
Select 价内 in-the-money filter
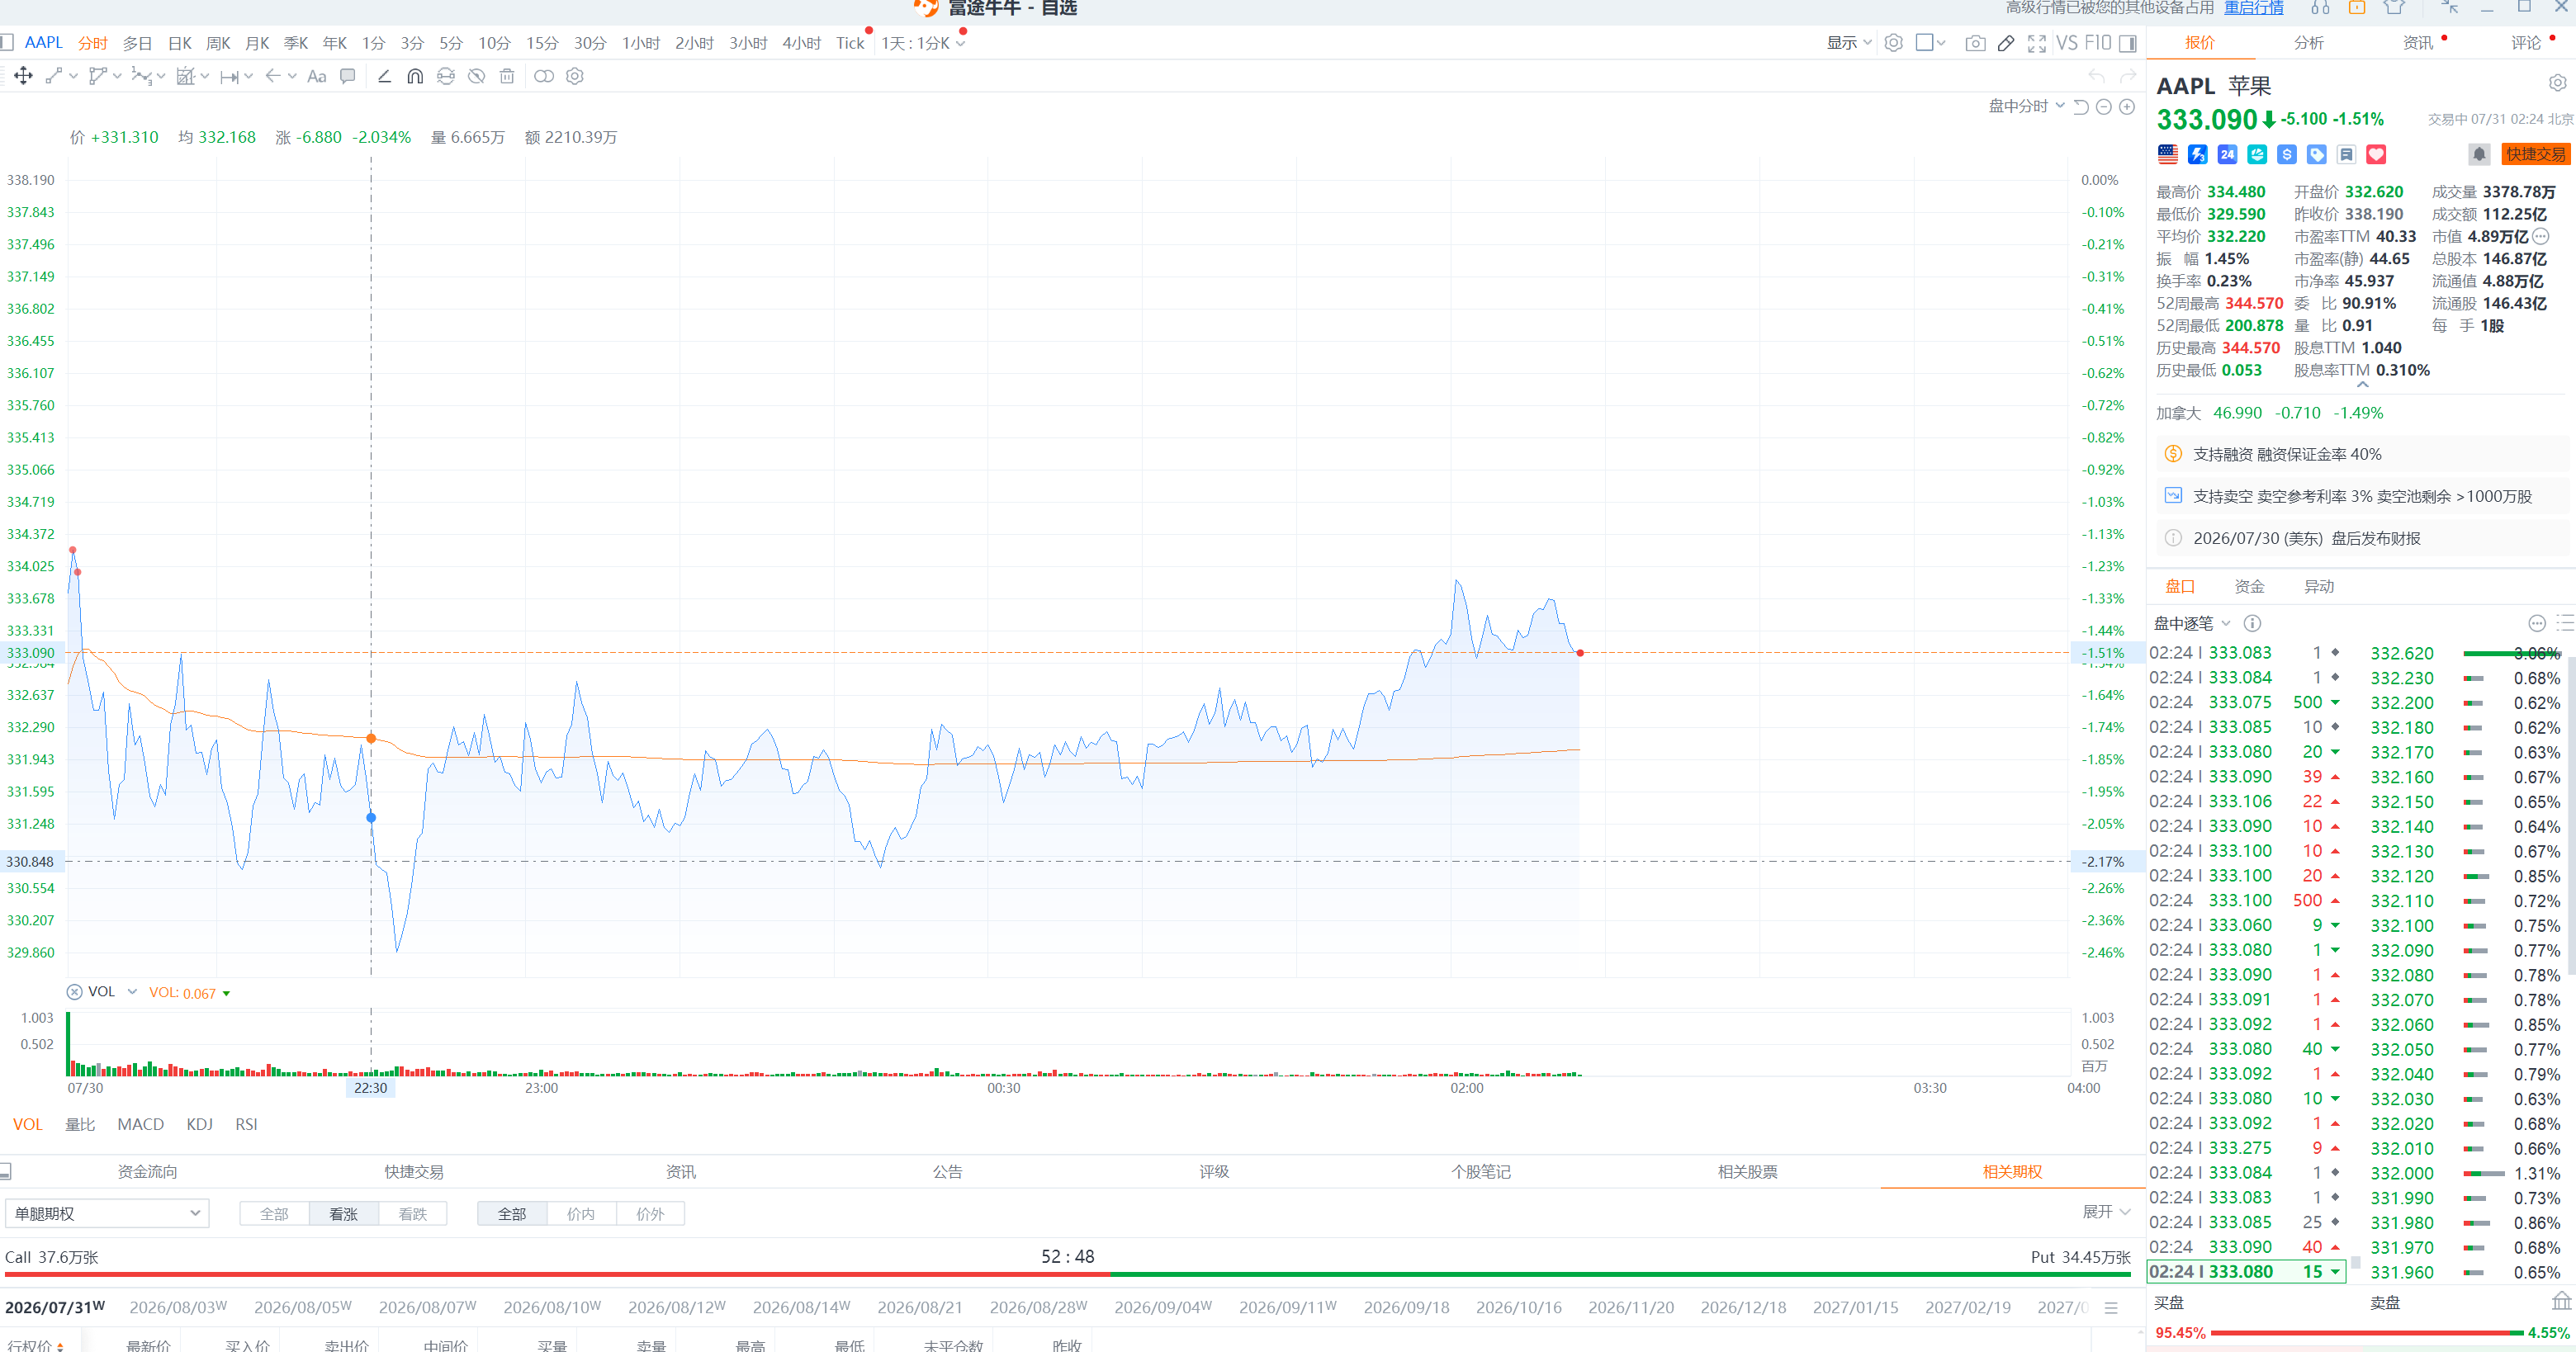point(581,1214)
